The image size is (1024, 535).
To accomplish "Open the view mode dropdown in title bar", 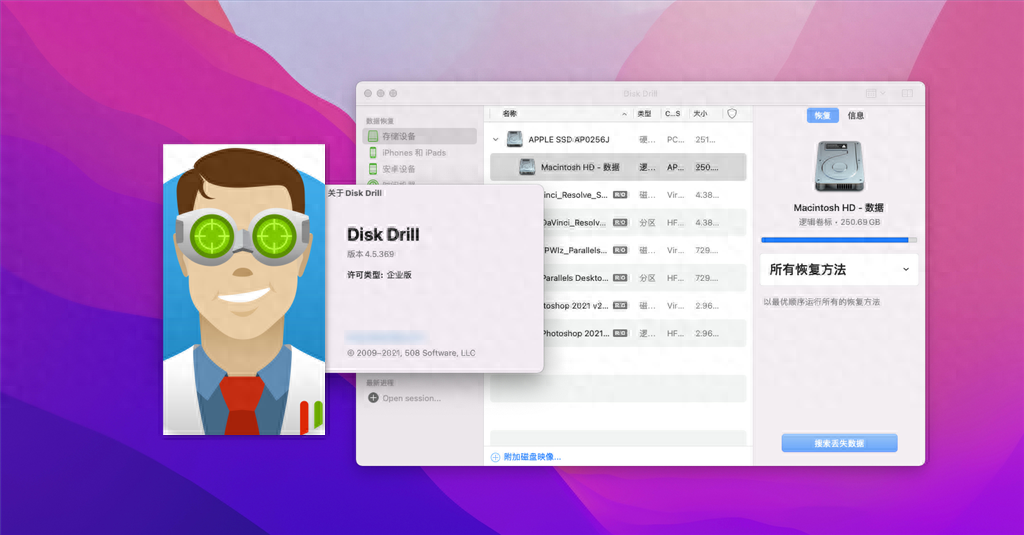I will [x=876, y=93].
